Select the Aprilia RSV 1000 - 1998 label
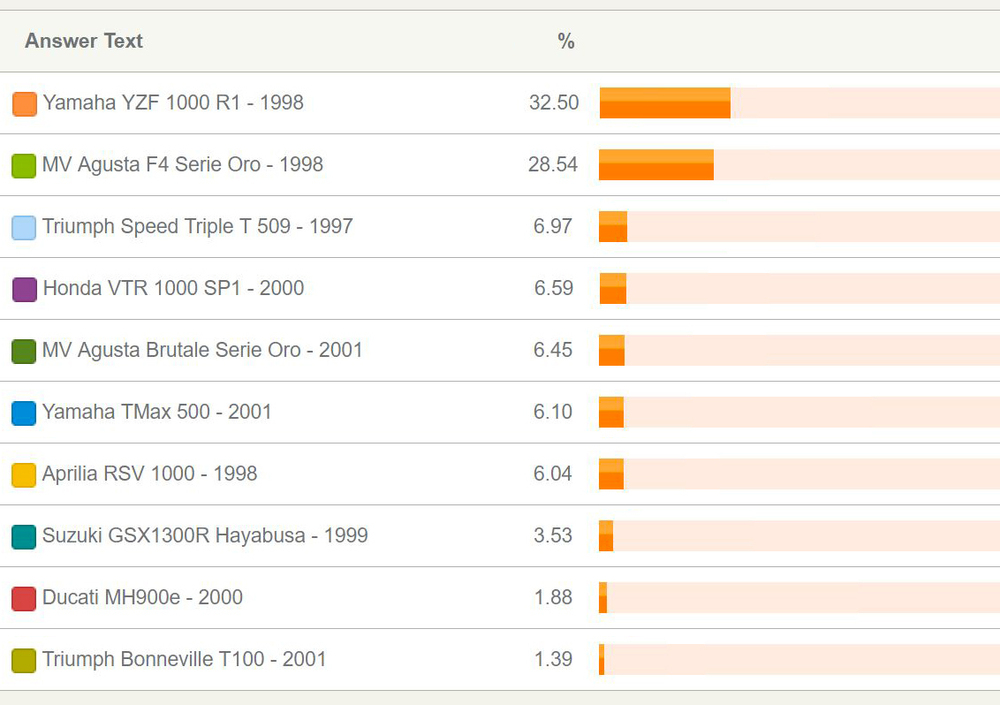The height and width of the screenshot is (705, 1000). click(x=150, y=473)
